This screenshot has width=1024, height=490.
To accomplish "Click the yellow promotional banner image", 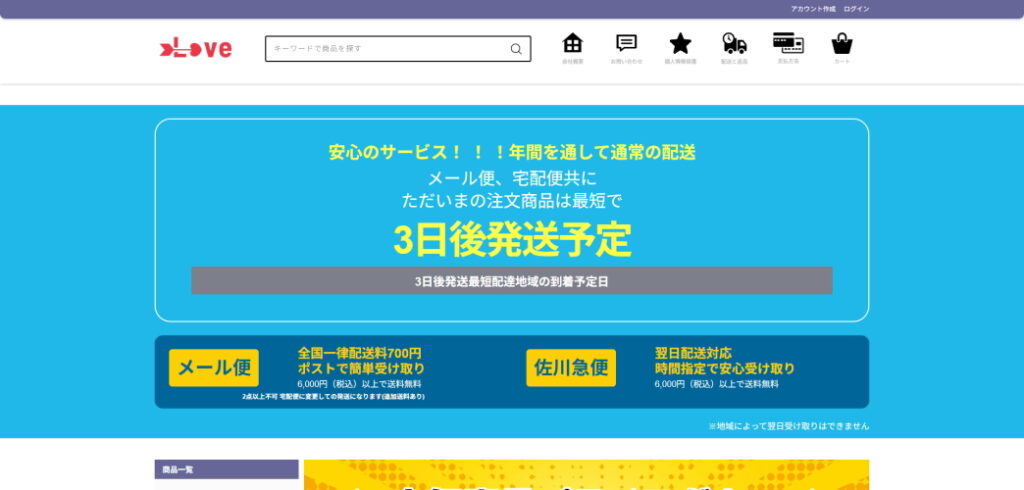I will click(586, 475).
